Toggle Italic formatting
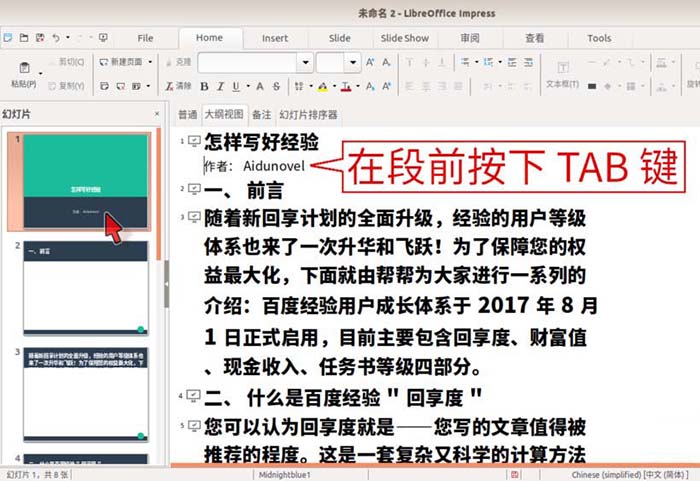The height and width of the screenshot is (481, 700). point(220,86)
